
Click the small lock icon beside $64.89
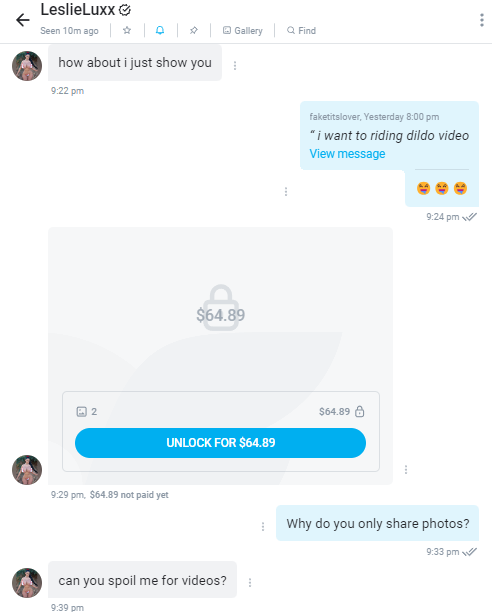coord(360,411)
